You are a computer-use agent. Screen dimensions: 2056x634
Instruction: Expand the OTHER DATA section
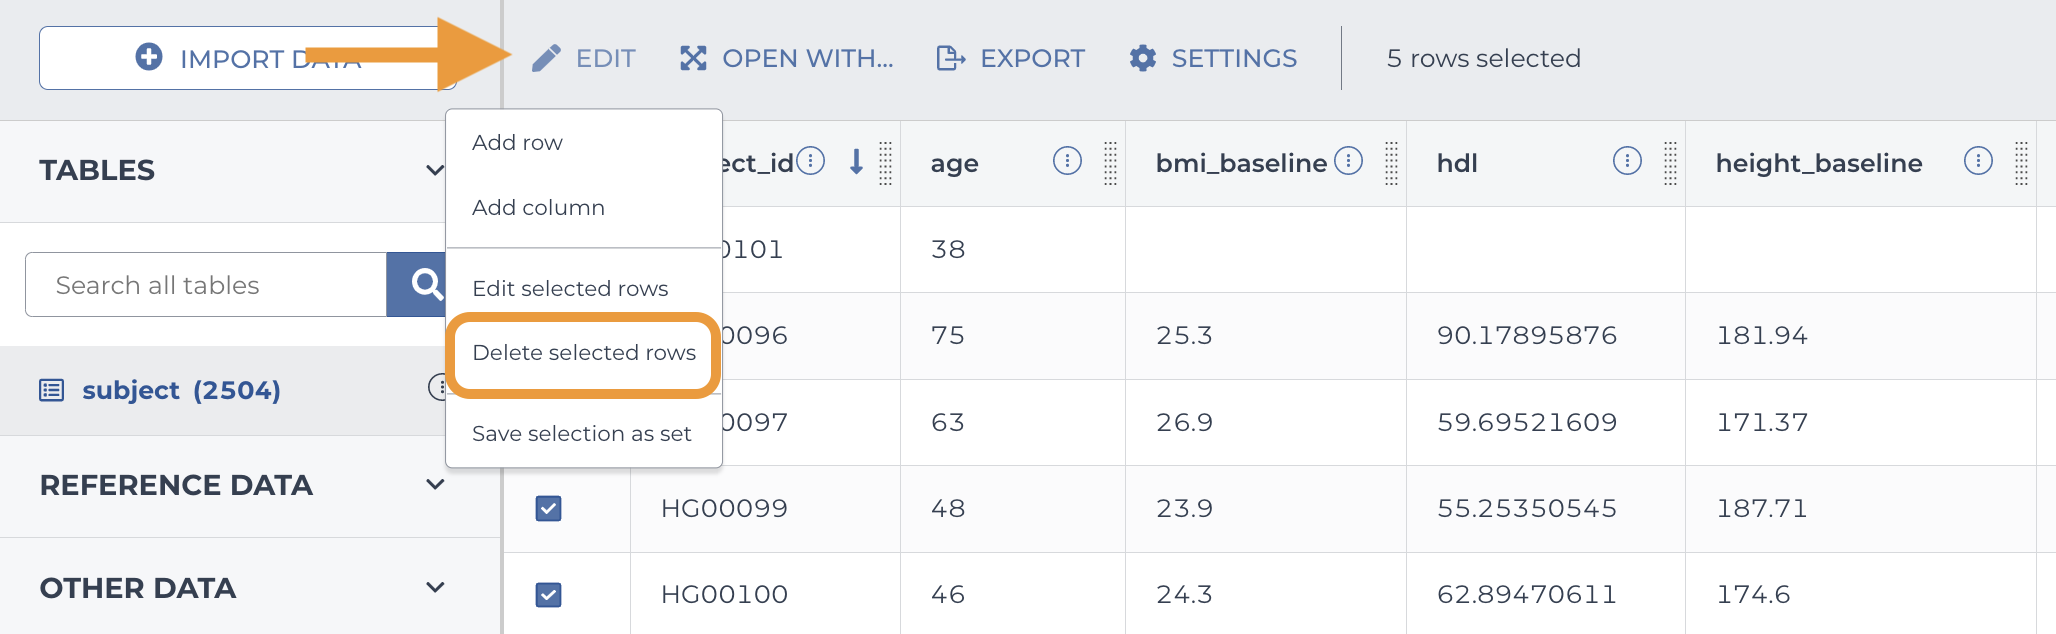click(x=435, y=588)
